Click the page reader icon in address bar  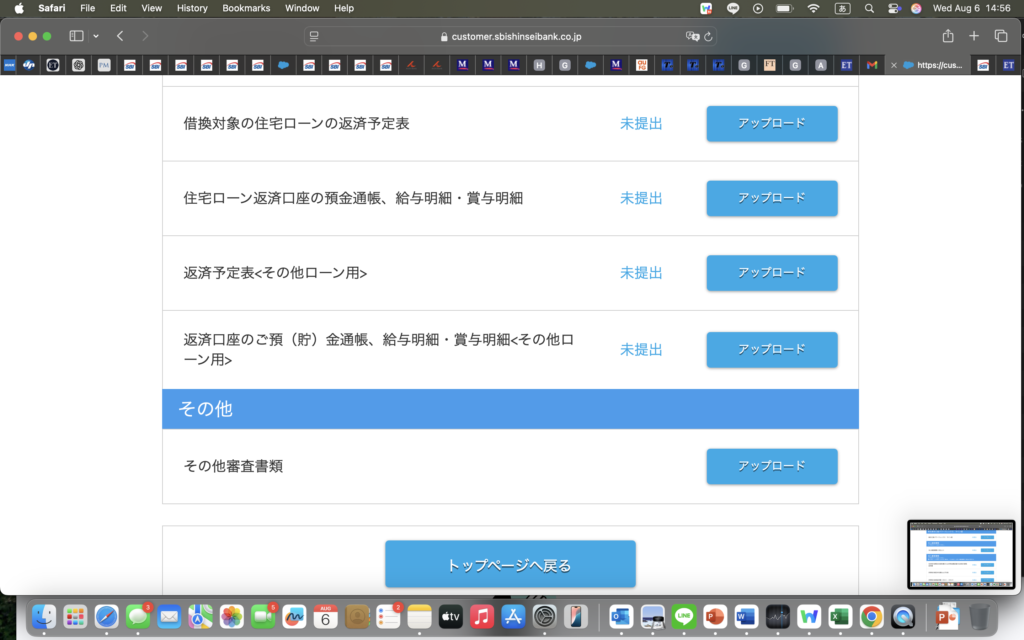(x=314, y=36)
